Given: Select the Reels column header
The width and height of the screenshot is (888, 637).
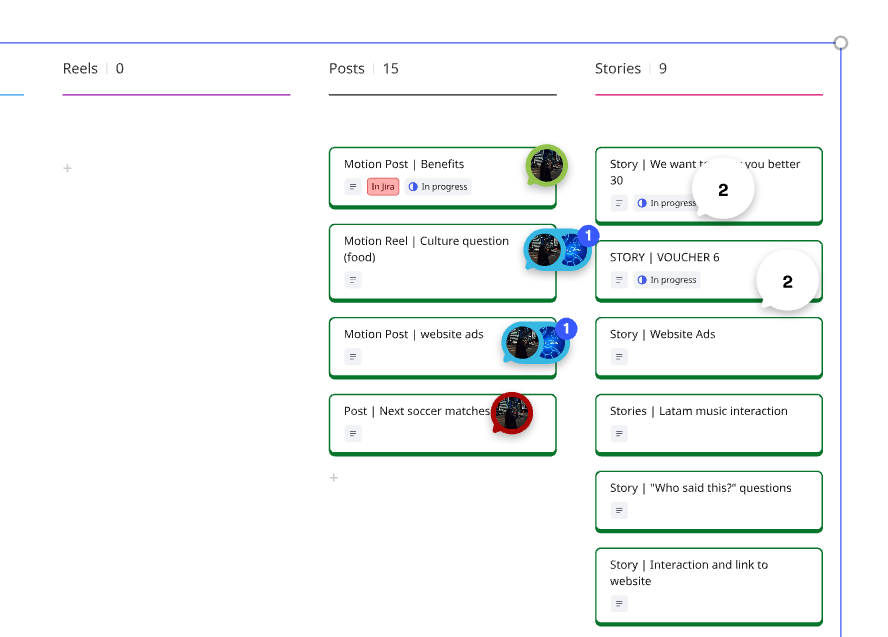Looking at the screenshot, I should [93, 69].
